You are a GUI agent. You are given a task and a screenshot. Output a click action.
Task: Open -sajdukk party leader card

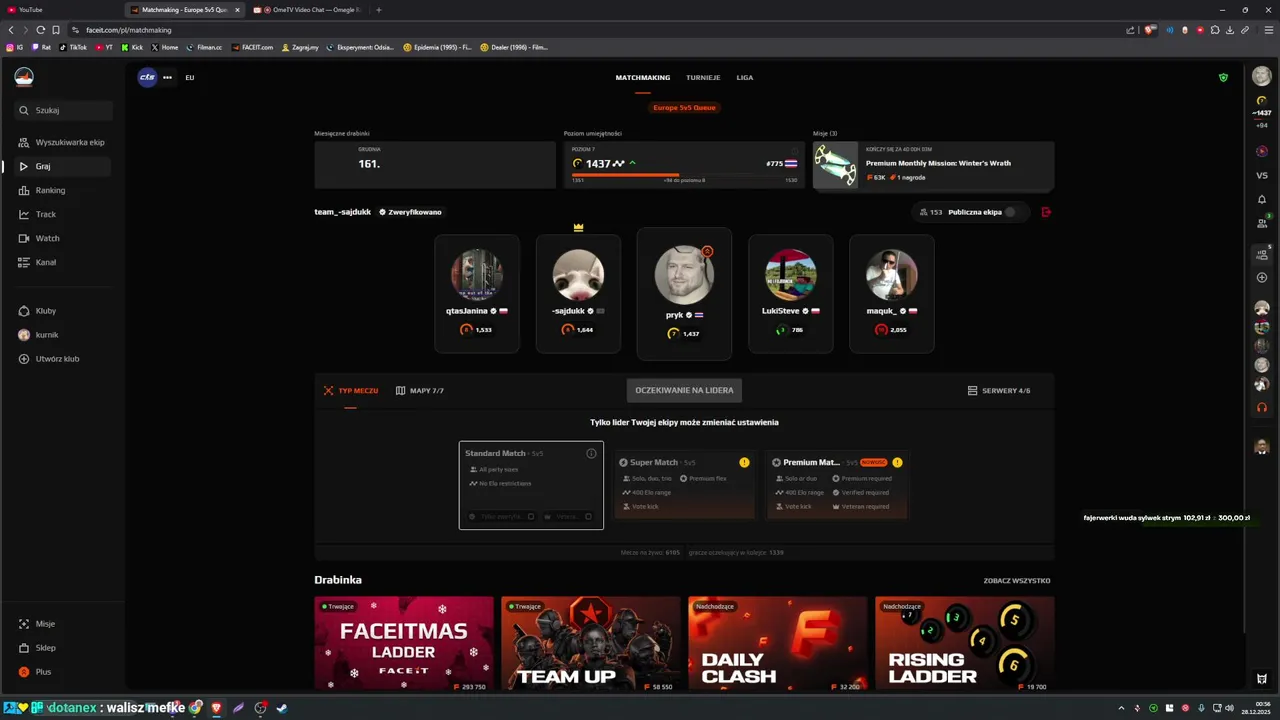(x=578, y=293)
